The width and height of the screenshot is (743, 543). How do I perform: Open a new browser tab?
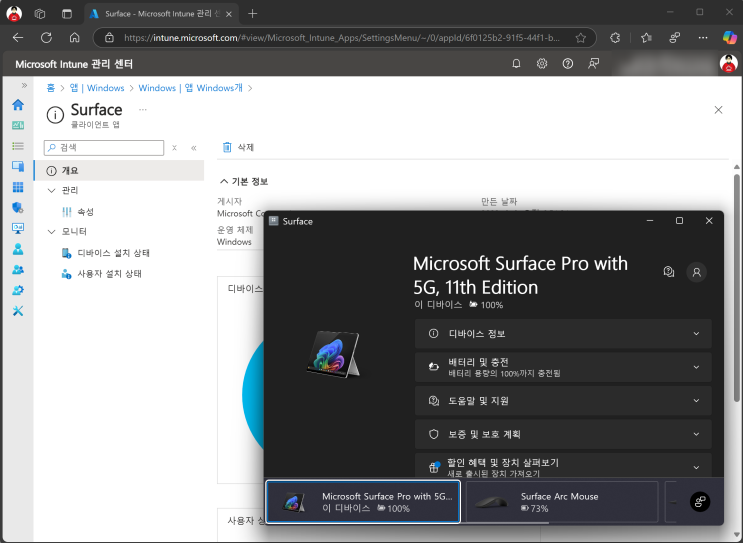pos(253,14)
